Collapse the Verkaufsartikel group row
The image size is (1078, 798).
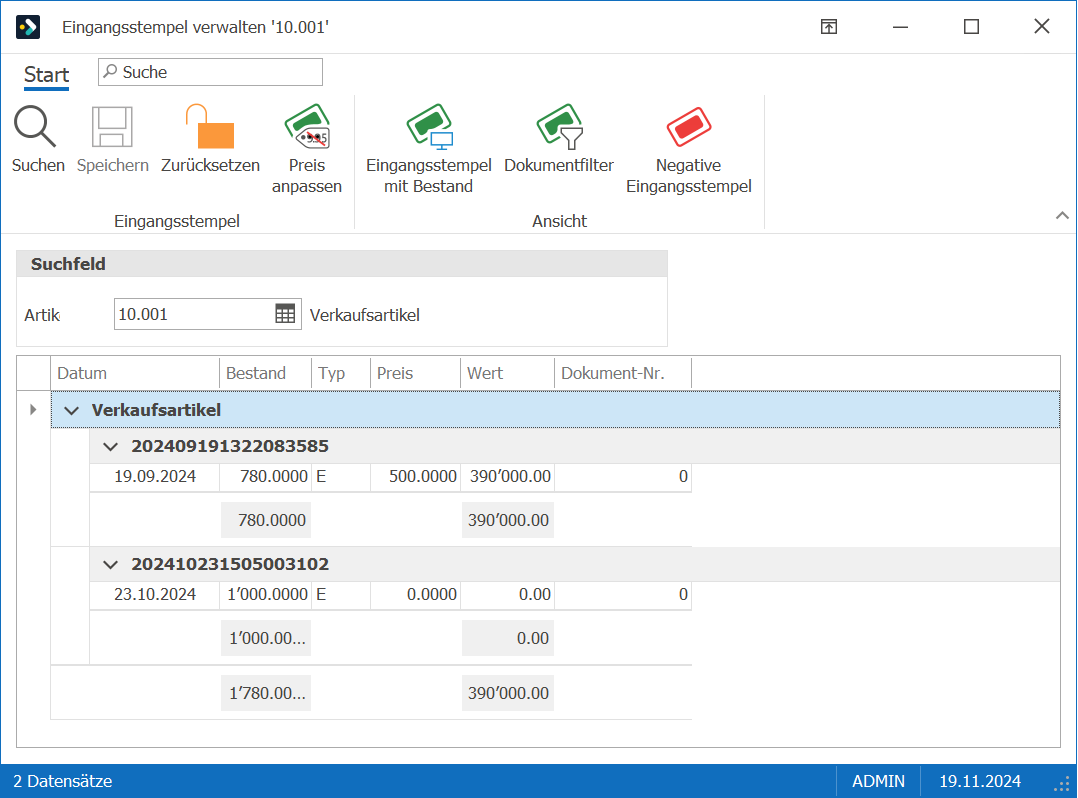pos(72,410)
